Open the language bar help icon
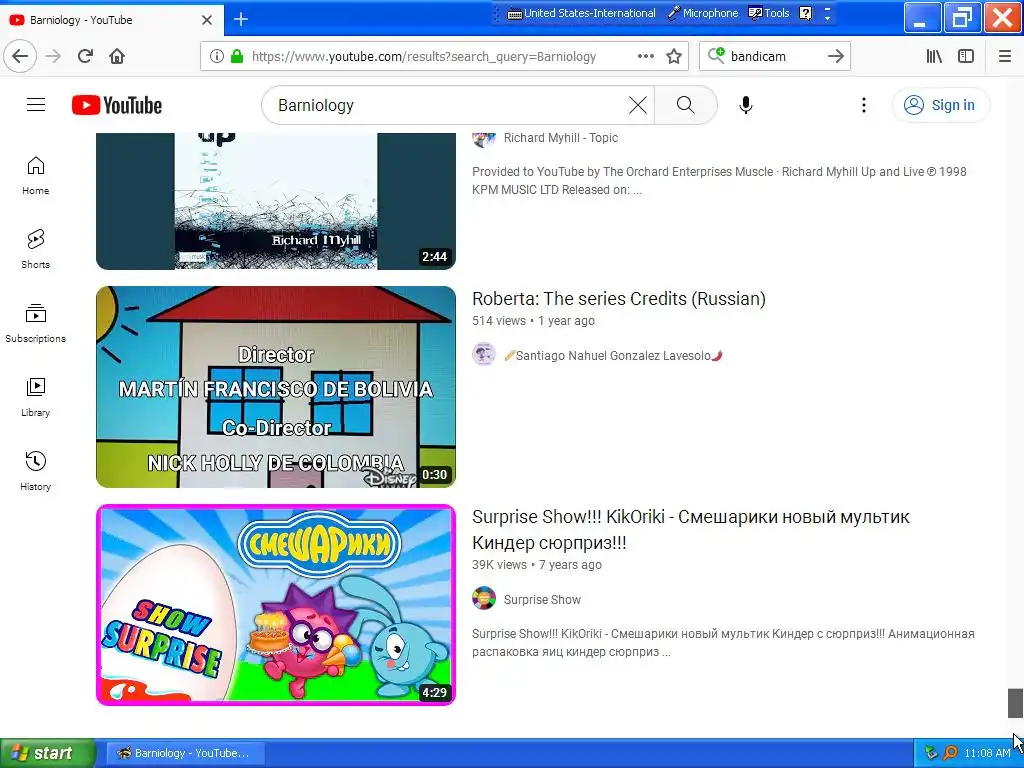1024x768 pixels. [806, 13]
